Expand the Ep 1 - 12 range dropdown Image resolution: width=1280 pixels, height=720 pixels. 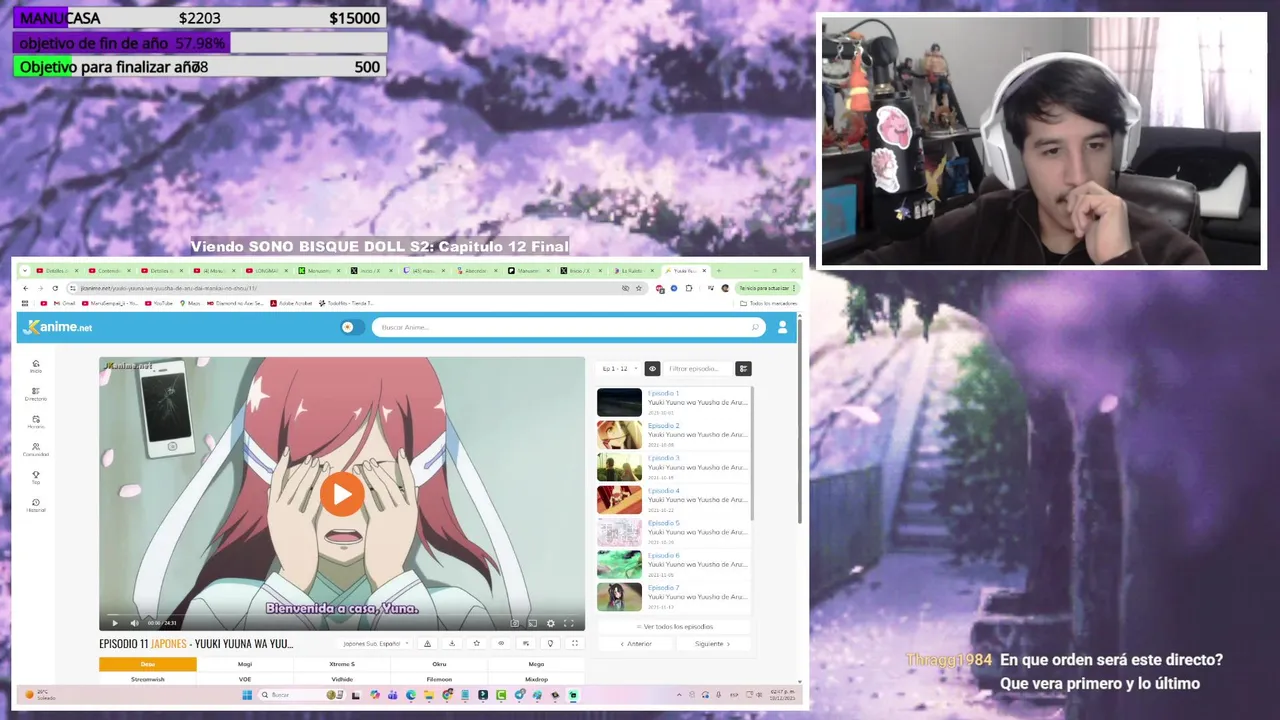(x=619, y=369)
